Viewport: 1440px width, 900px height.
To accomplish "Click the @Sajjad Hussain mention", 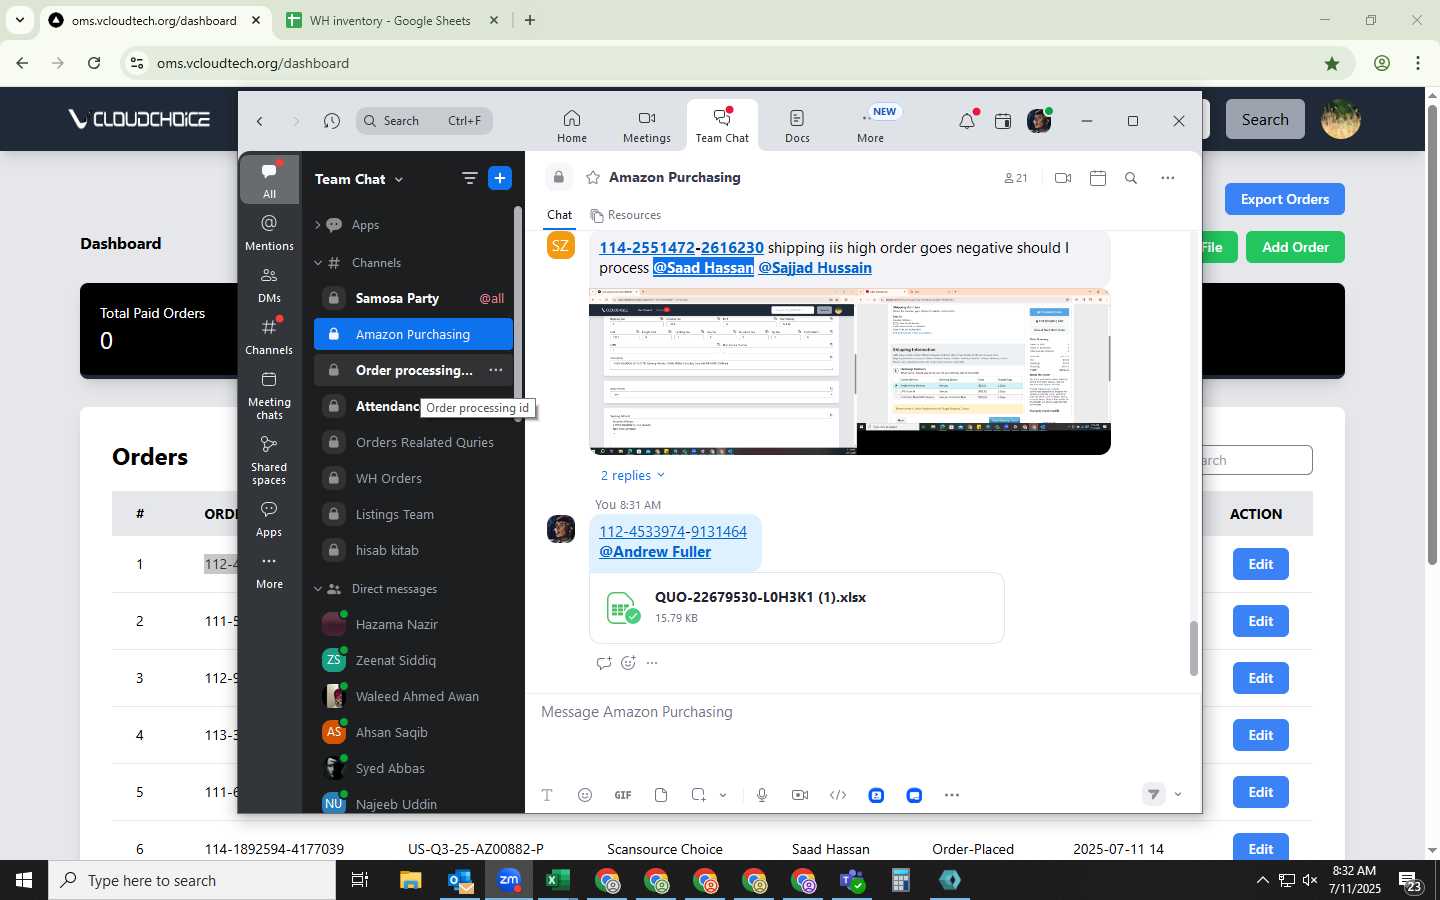I will click(x=814, y=268).
